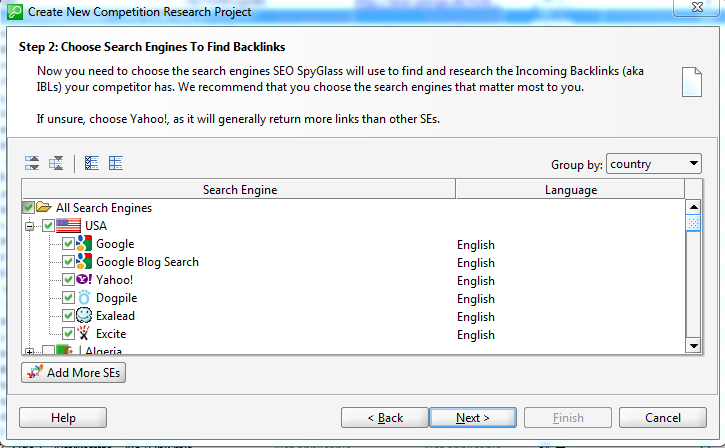Click the Exalead smiley icon
The width and height of the screenshot is (725, 448).
[x=84, y=315]
